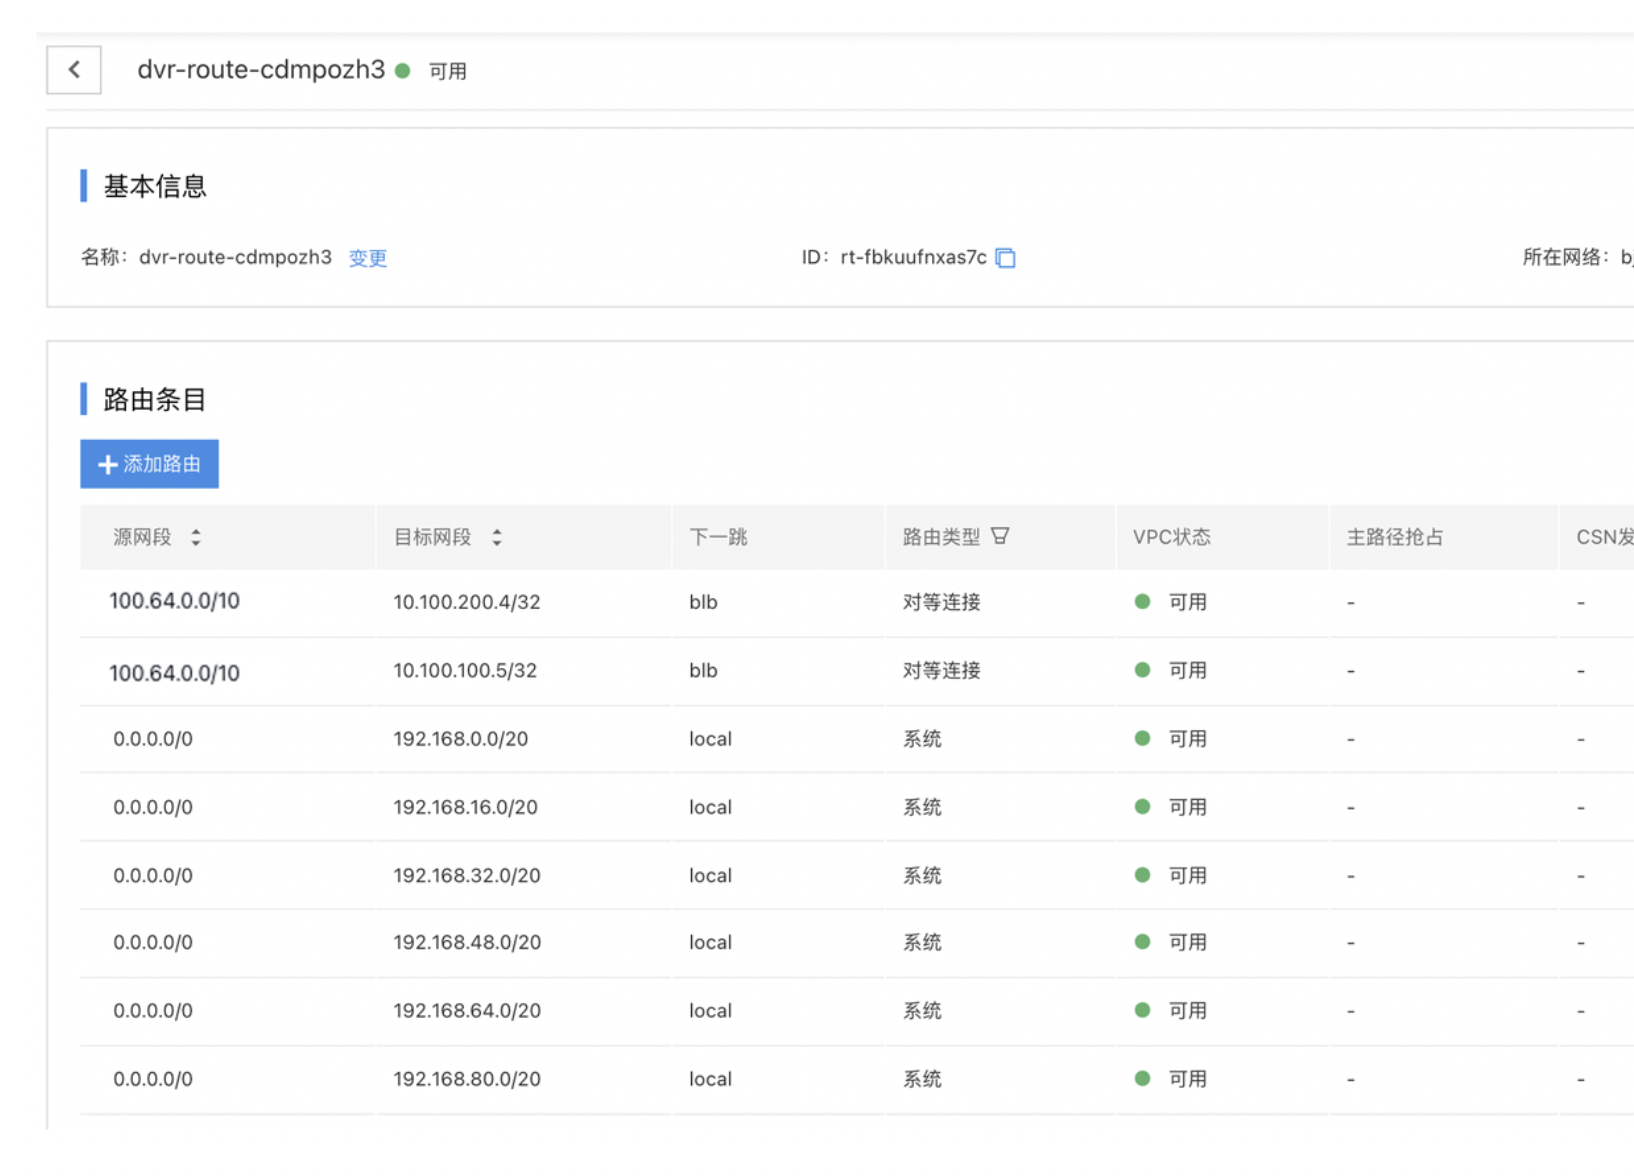Click 对等连接 type in 10.100.200.4/32 row
Image resolution: width=1634 pixels, height=1176 pixels.
[941, 602]
